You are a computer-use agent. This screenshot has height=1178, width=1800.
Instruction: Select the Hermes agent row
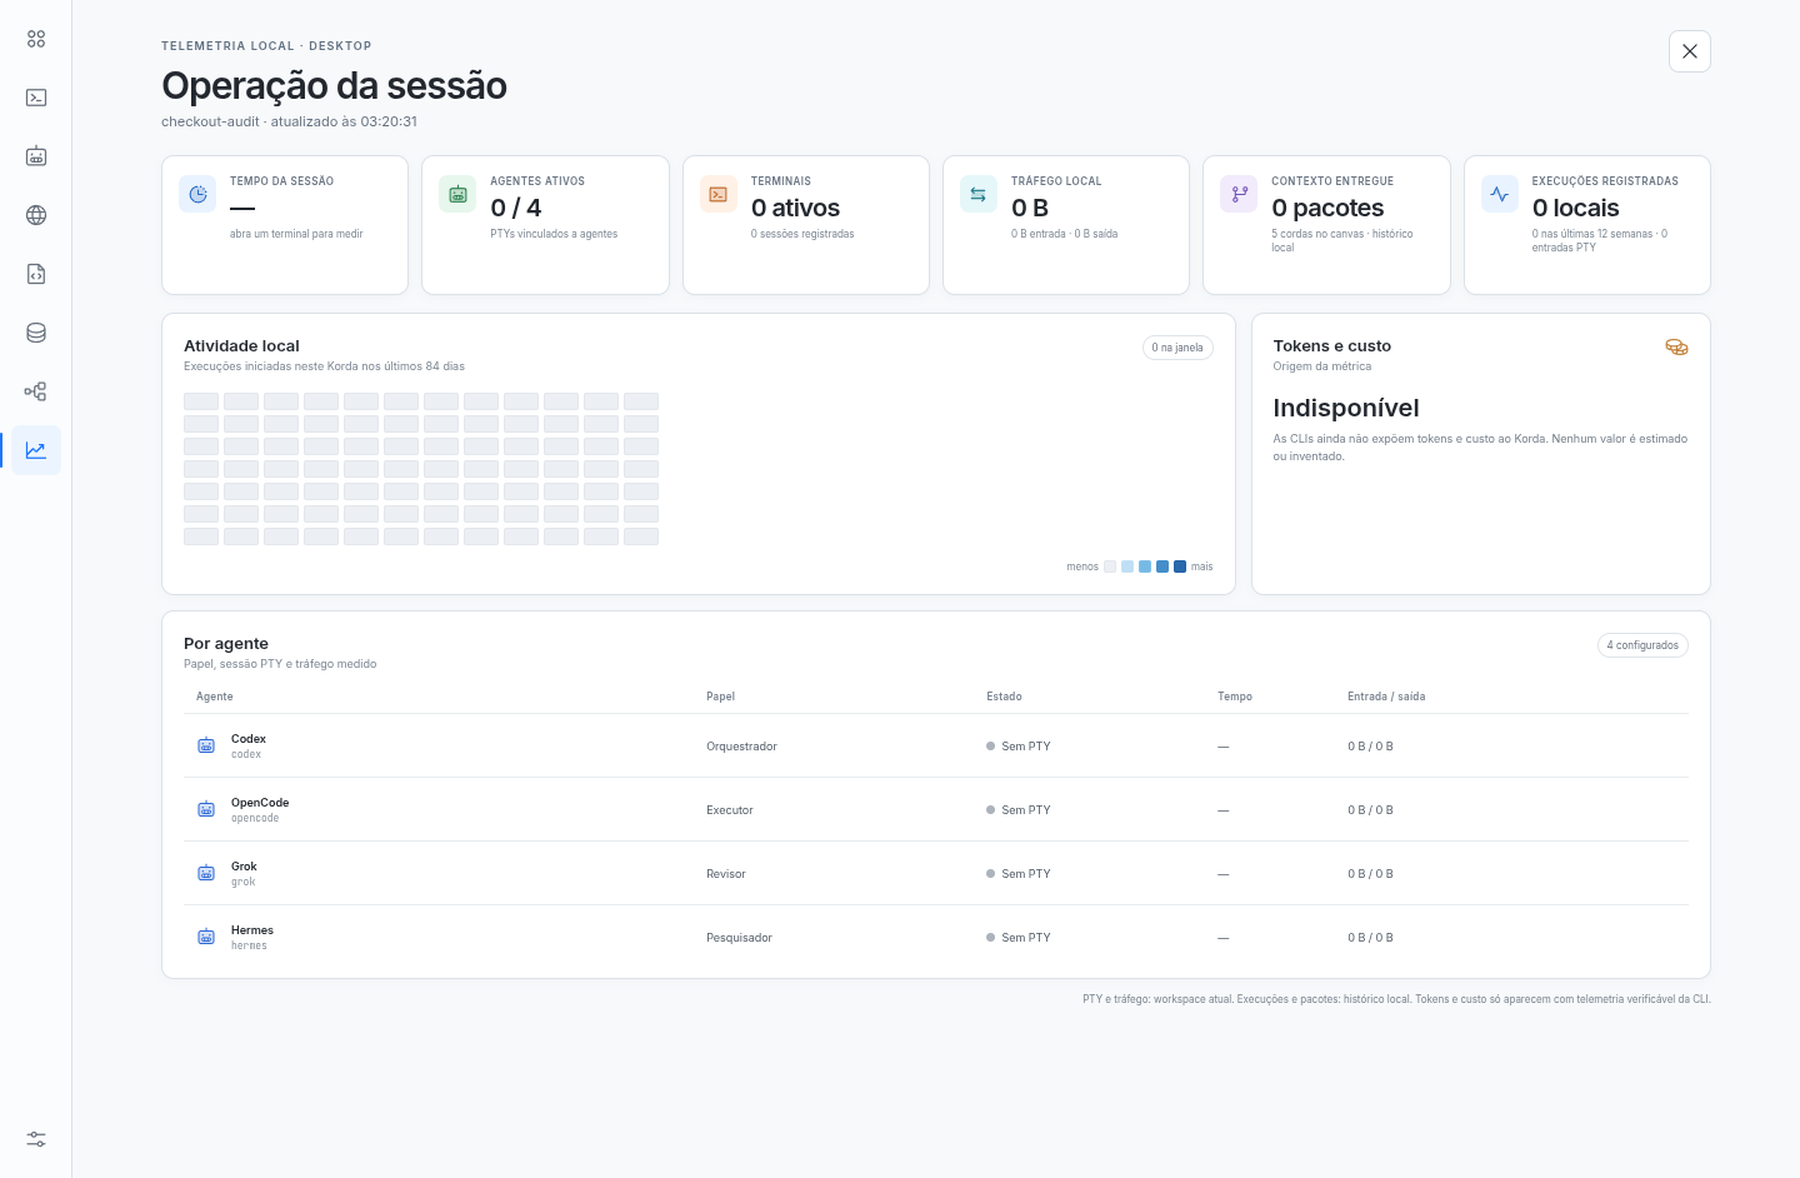[936, 937]
